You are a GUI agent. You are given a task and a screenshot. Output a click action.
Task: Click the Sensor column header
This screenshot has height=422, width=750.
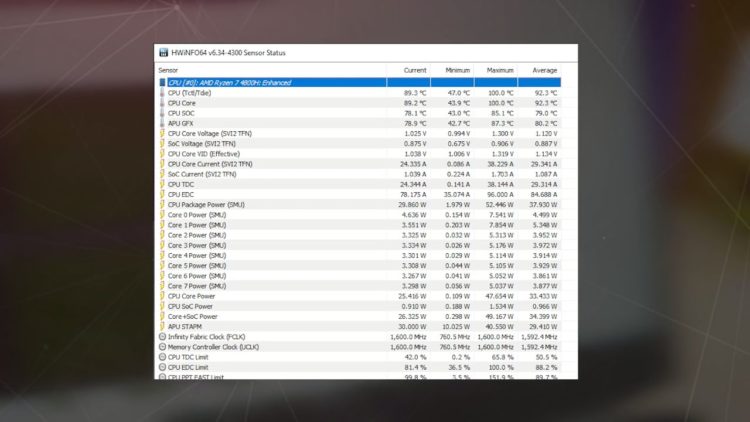click(x=168, y=70)
